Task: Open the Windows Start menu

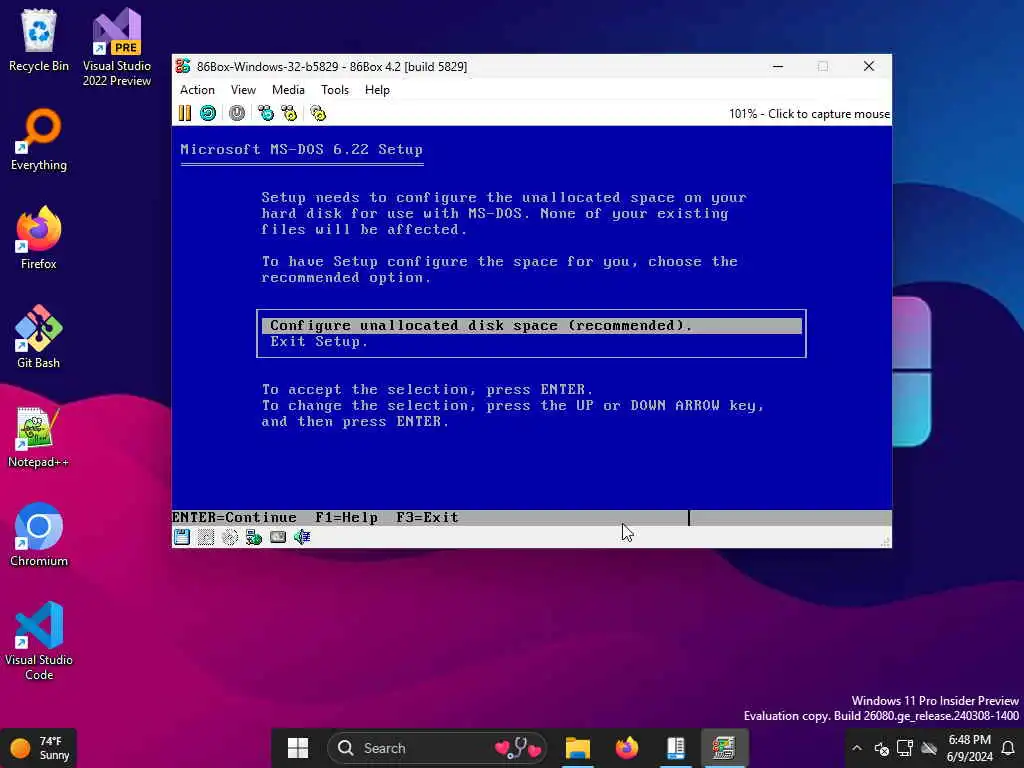Action: (x=298, y=748)
